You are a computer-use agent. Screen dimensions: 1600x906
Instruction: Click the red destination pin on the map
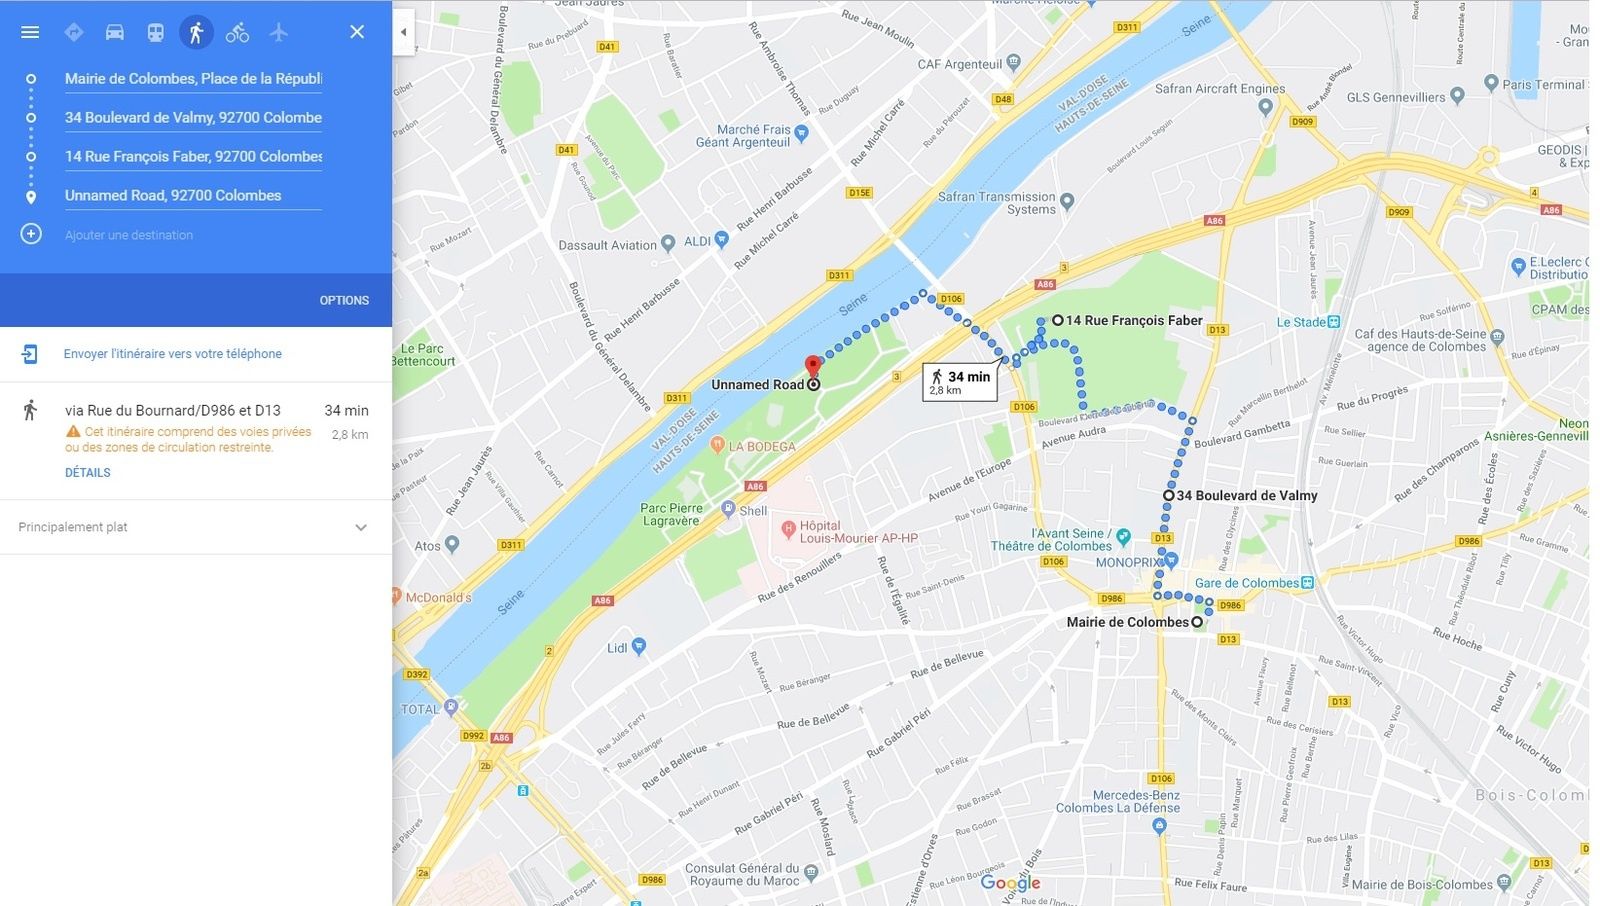tap(813, 367)
